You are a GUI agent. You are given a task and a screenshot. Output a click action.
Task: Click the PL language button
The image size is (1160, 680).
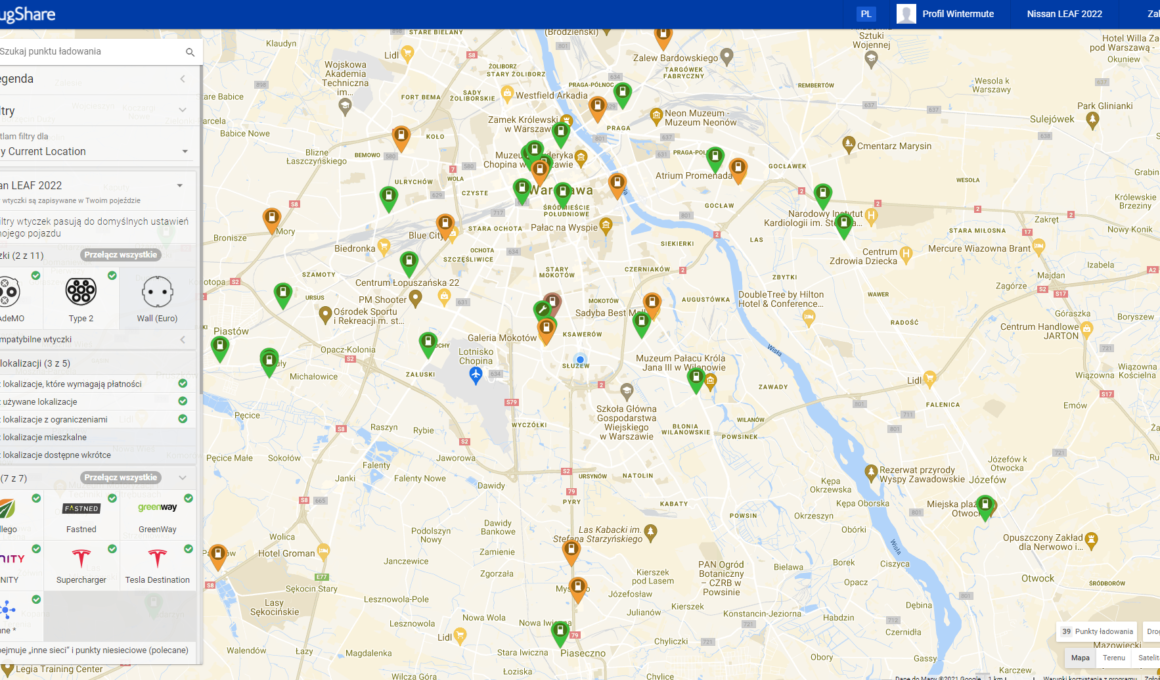865,14
